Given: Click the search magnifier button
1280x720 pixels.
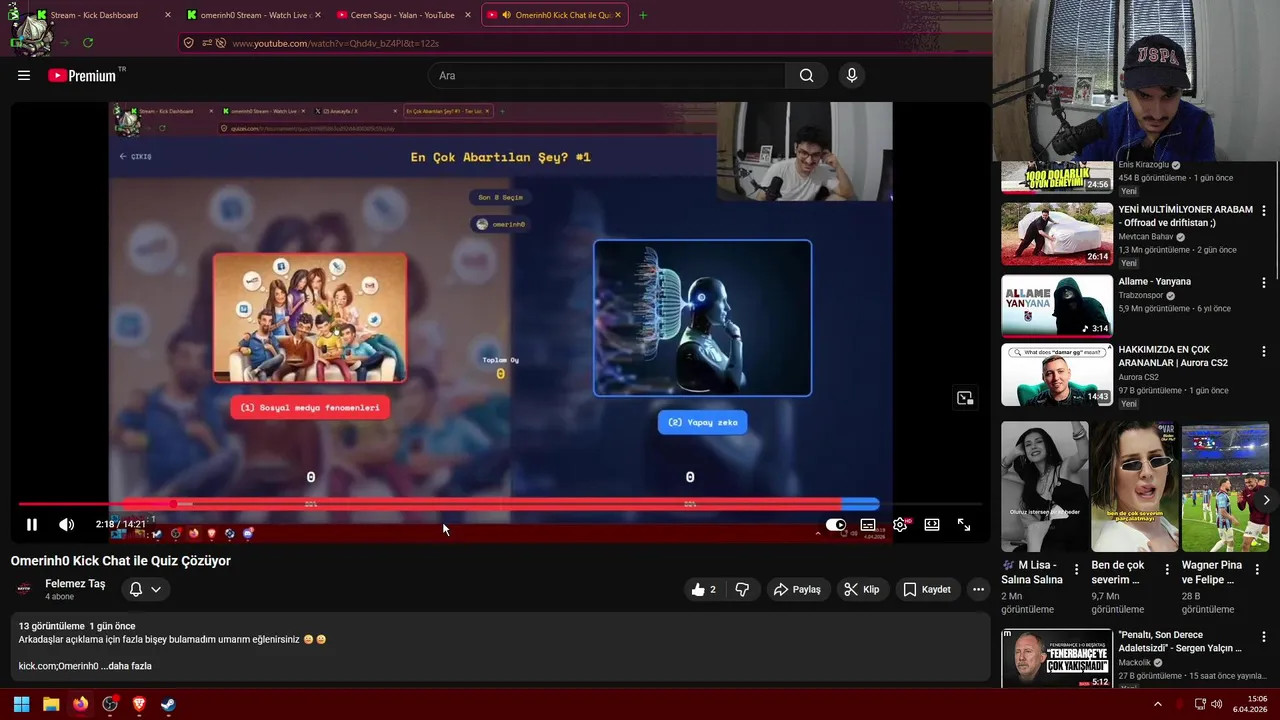Looking at the screenshot, I should (x=806, y=76).
